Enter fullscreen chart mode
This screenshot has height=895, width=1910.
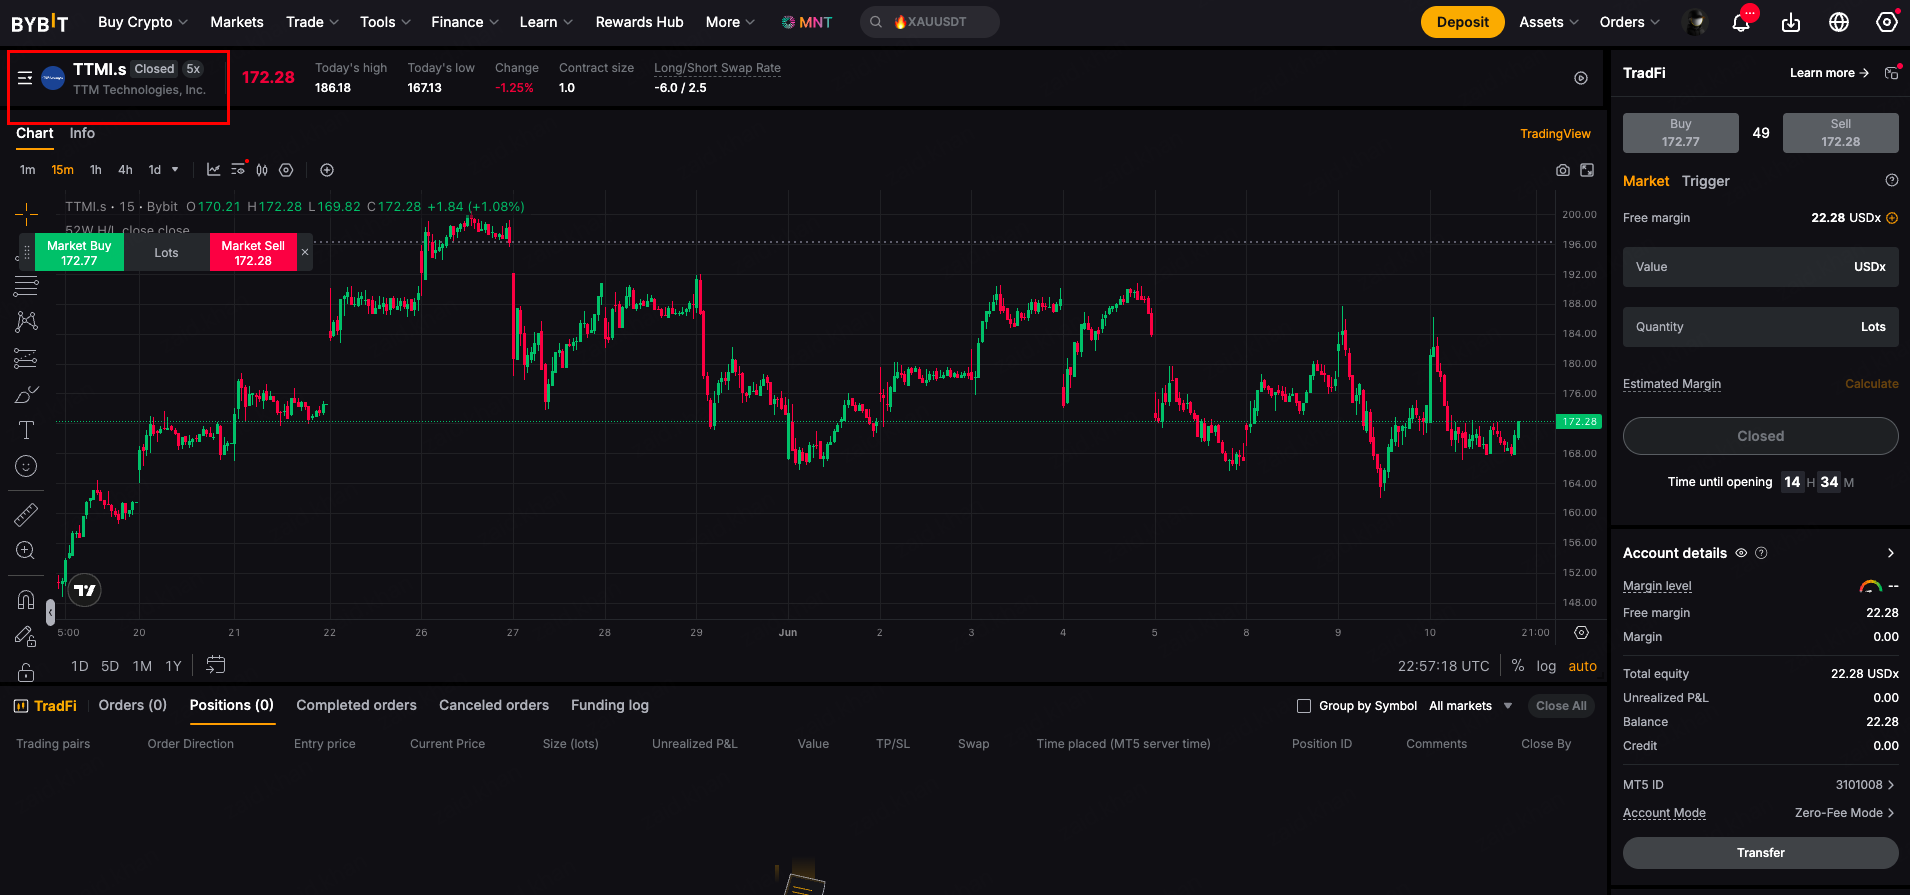pyautogui.click(x=1587, y=170)
